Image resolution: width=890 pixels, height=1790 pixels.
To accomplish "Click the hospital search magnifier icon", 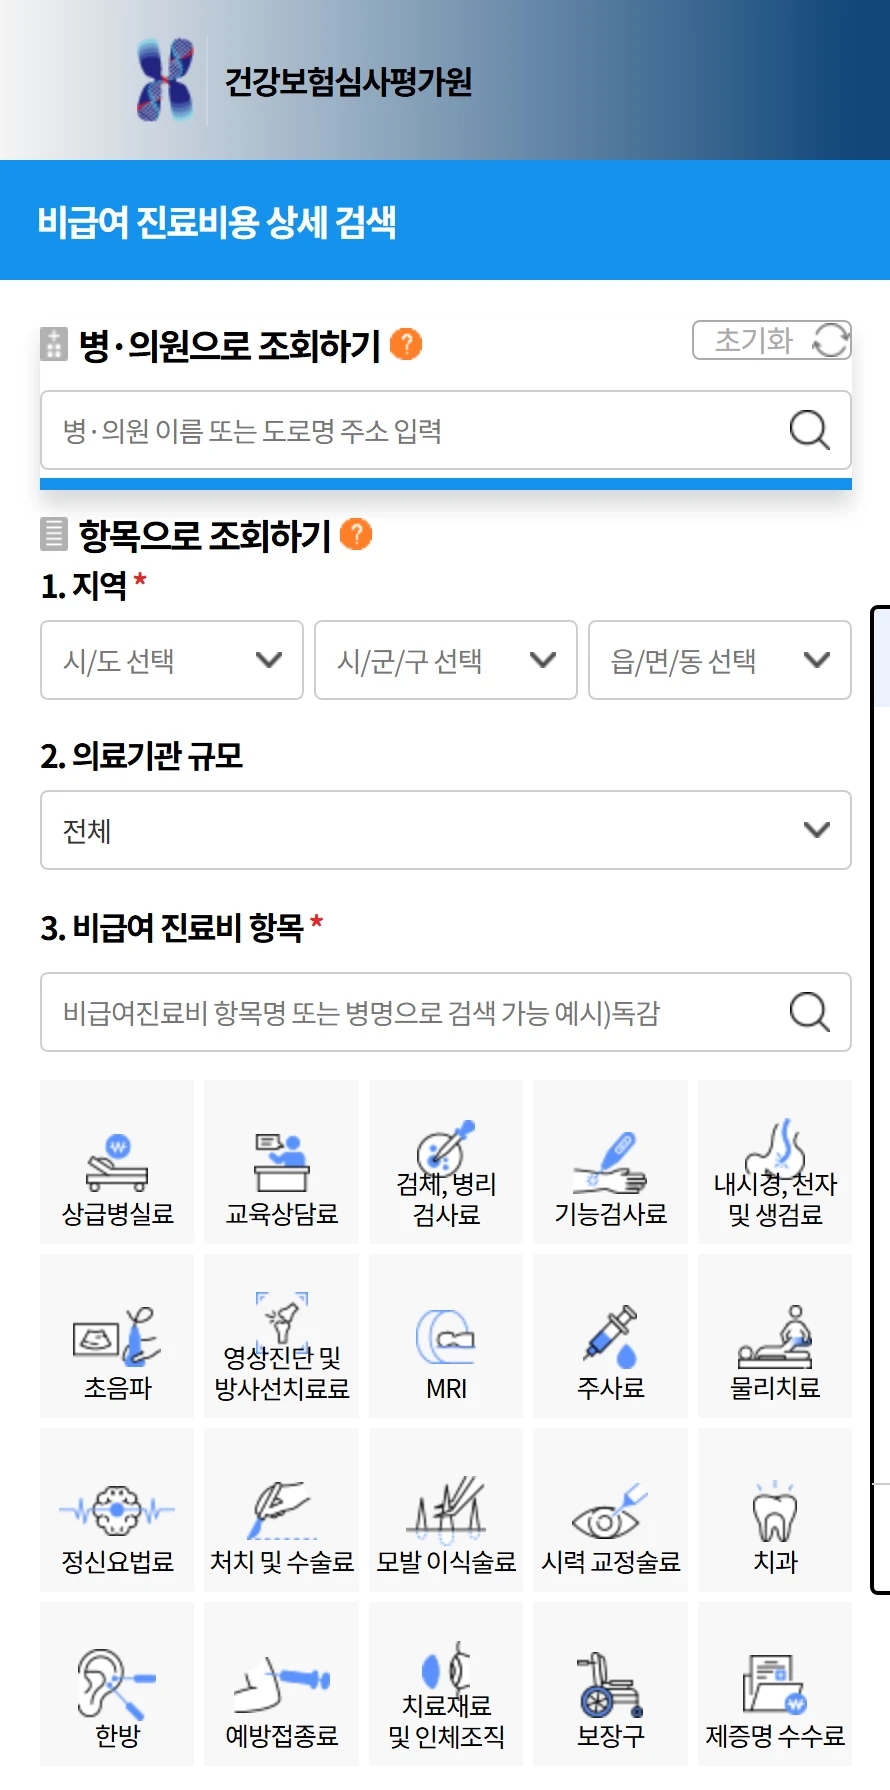I will click(809, 431).
